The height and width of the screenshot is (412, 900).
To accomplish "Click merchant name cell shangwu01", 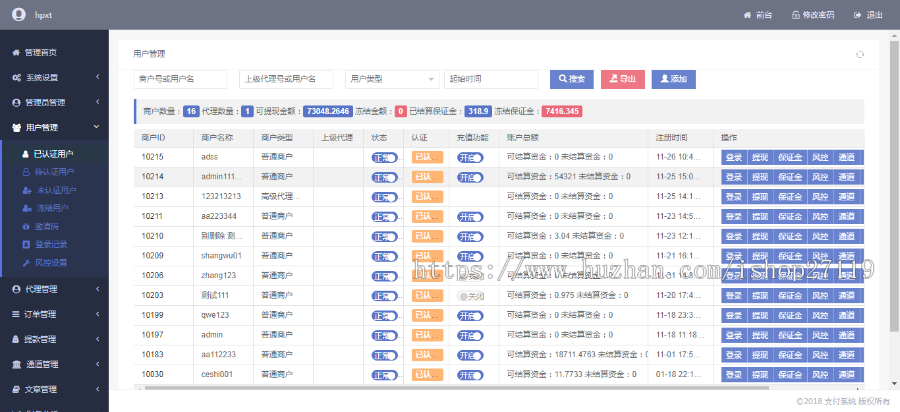I will click(x=222, y=256).
